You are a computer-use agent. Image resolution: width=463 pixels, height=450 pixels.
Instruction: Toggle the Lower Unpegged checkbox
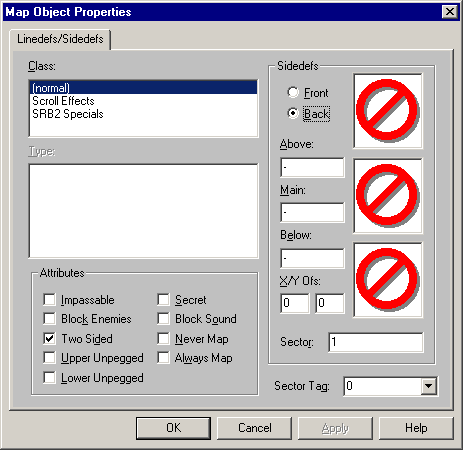coord(49,378)
